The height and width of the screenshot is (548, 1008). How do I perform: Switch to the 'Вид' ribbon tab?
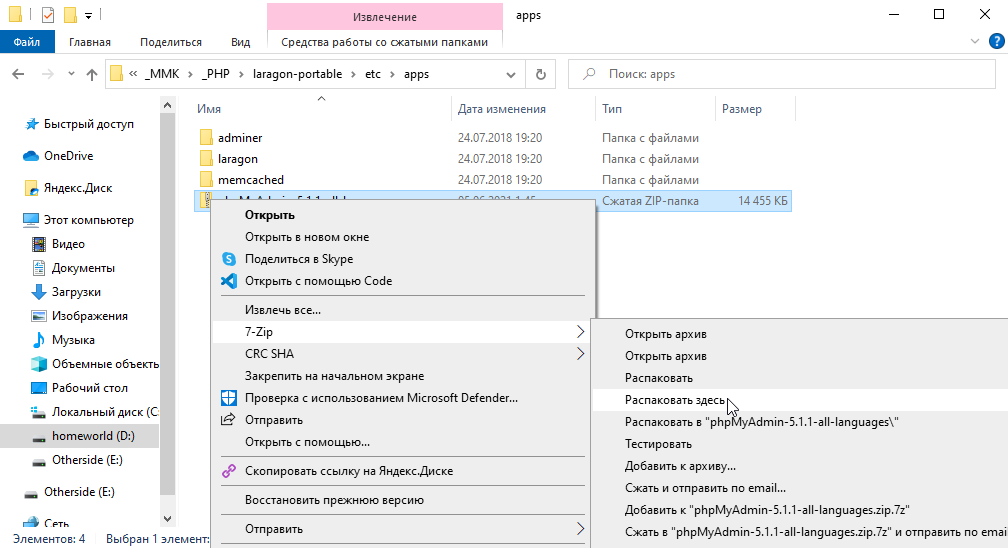click(x=240, y=42)
